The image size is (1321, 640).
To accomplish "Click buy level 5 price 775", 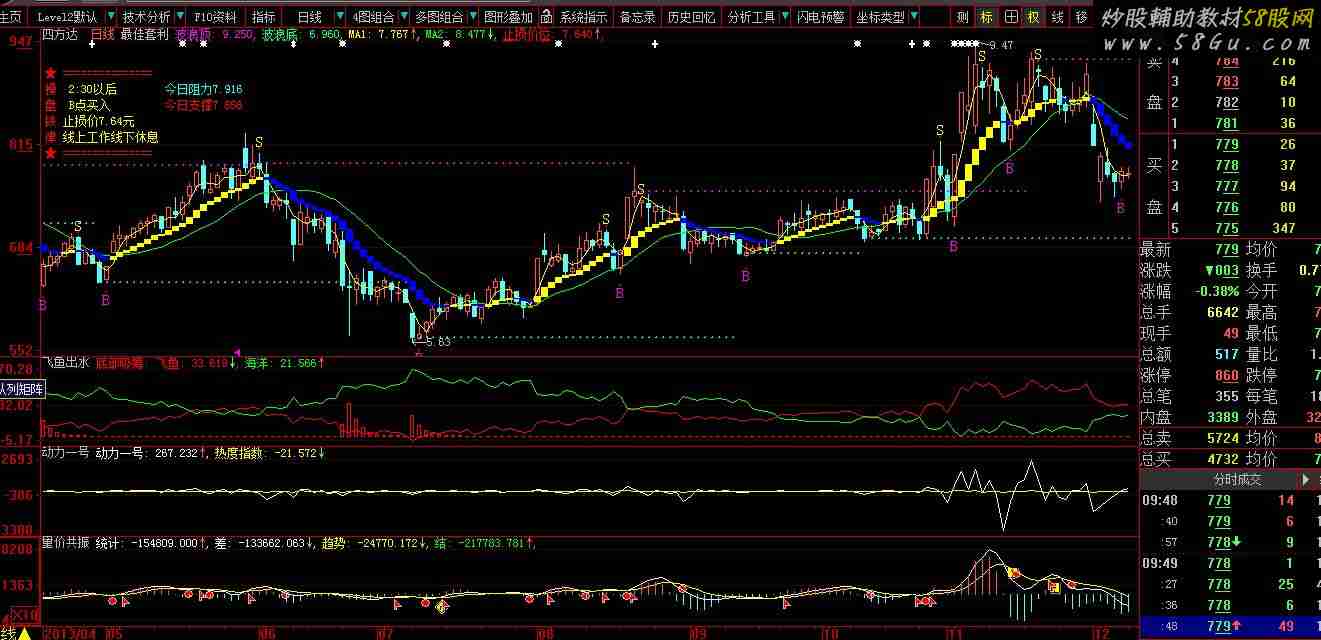I will 1226,228.
